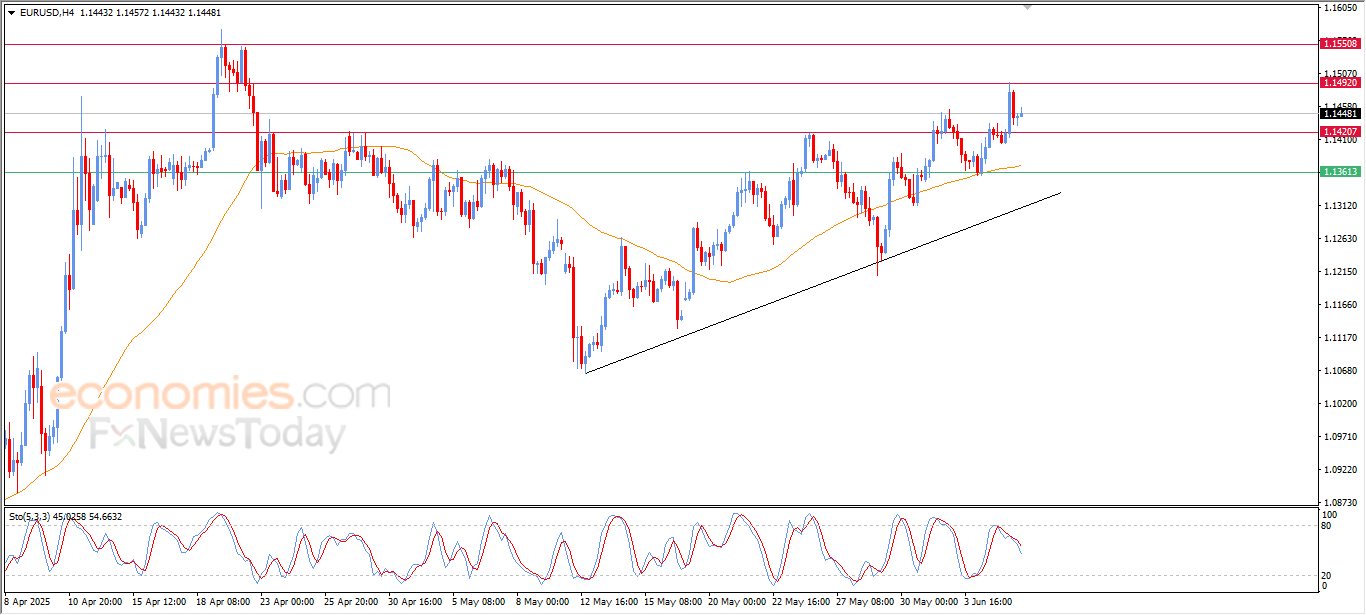Click the 22 May 16:00 time label
The height and width of the screenshot is (615, 1366).
(799, 603)
